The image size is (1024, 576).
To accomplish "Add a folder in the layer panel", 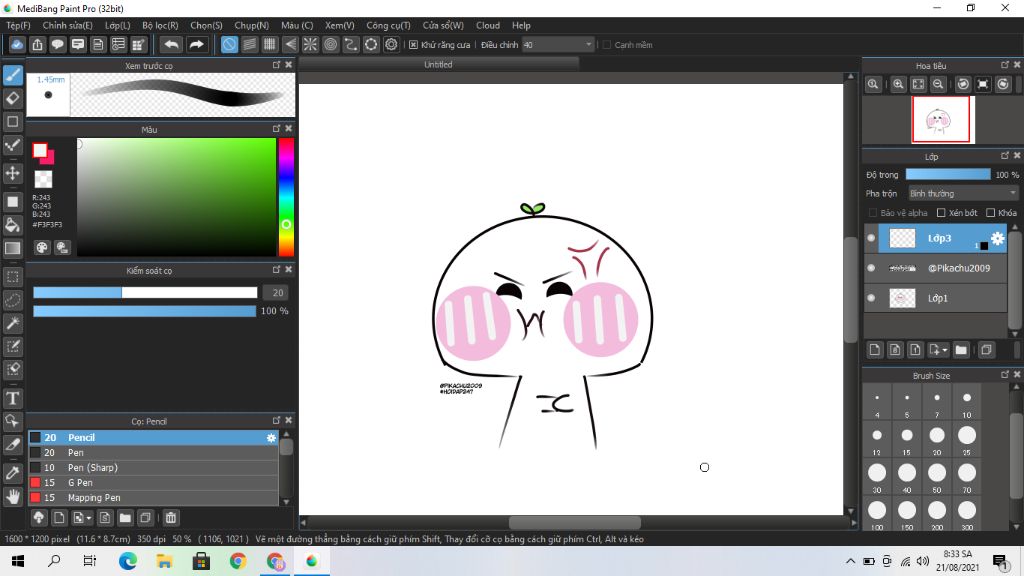I will [x=961, y=350].
